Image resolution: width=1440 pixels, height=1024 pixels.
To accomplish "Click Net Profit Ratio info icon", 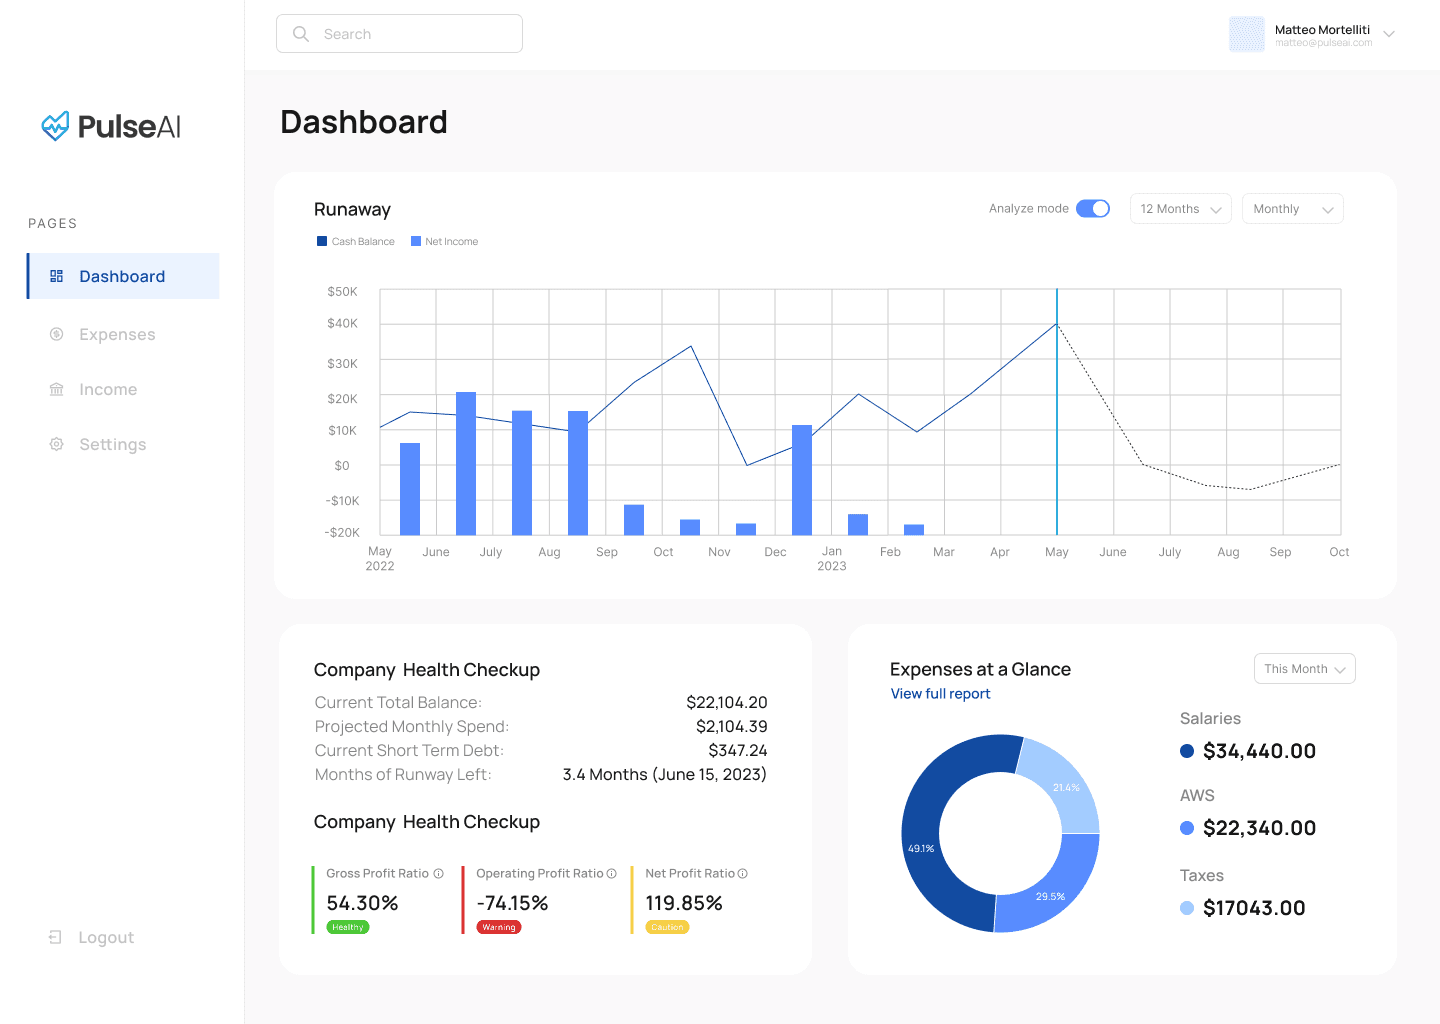I will (x=743, y=874).
